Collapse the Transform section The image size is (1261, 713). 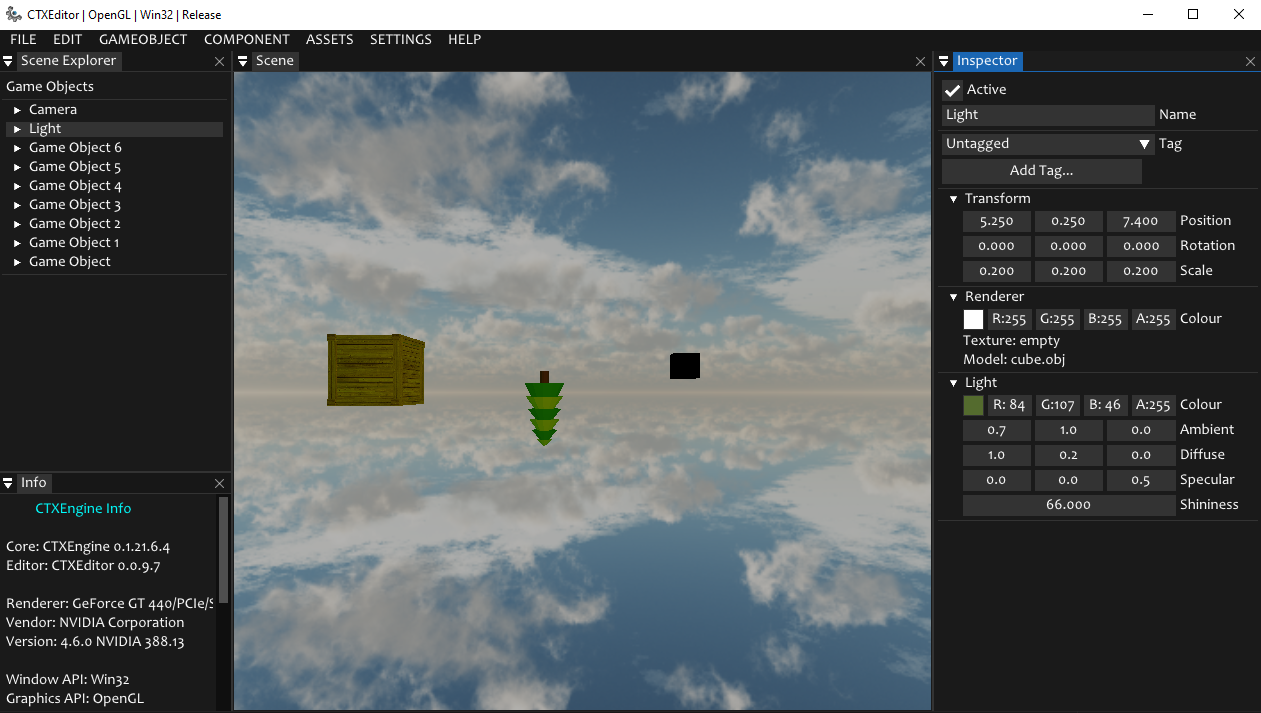tap(953, 199)
